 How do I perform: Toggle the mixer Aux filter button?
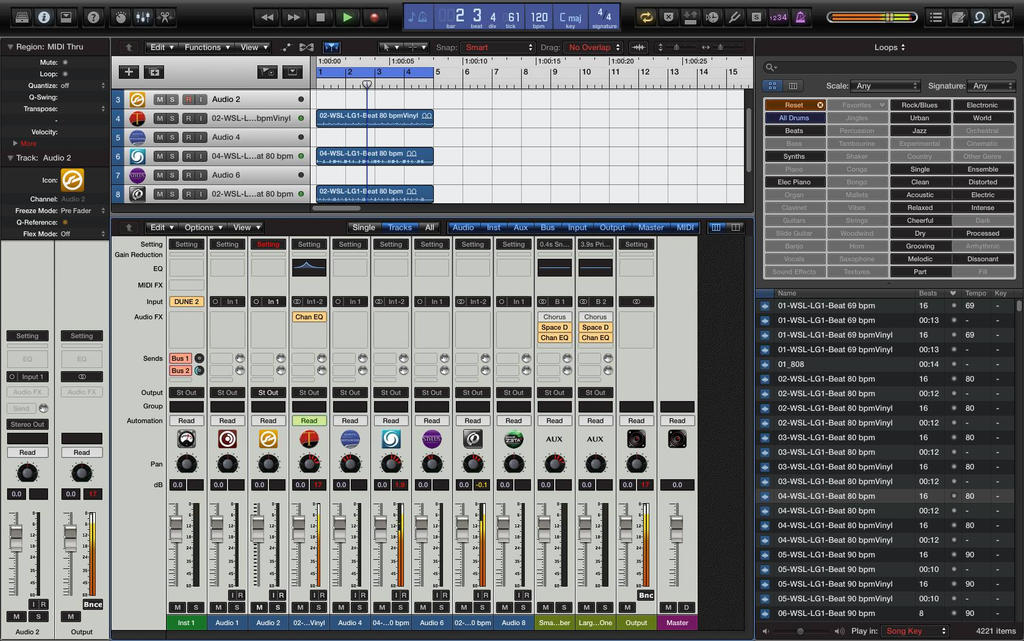pos(520,227)
